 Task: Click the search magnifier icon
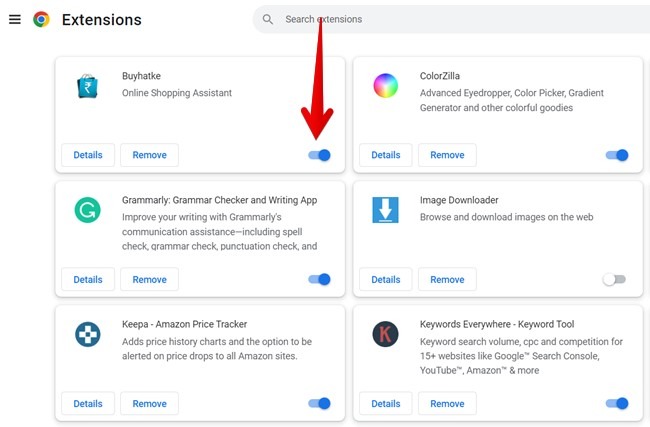(x=268, y=19)
